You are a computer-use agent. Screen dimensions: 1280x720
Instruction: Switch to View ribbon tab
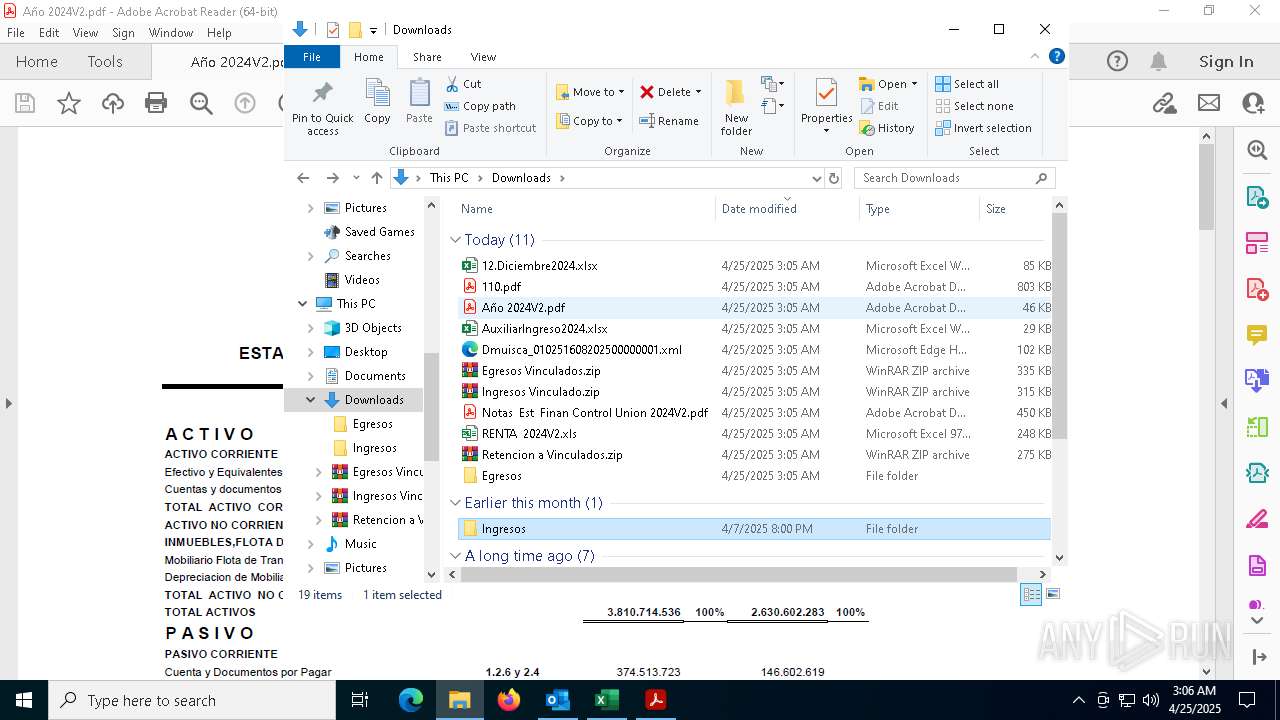(483, 57)
